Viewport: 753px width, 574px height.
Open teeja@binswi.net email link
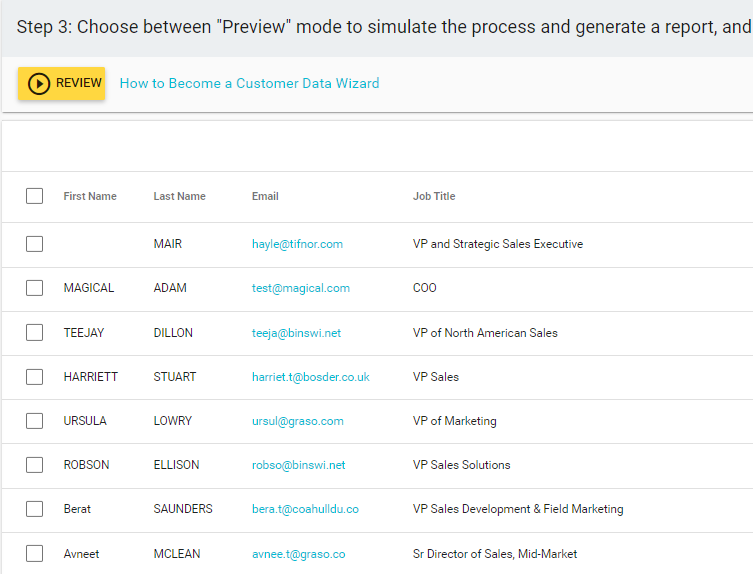pos(296,333)
